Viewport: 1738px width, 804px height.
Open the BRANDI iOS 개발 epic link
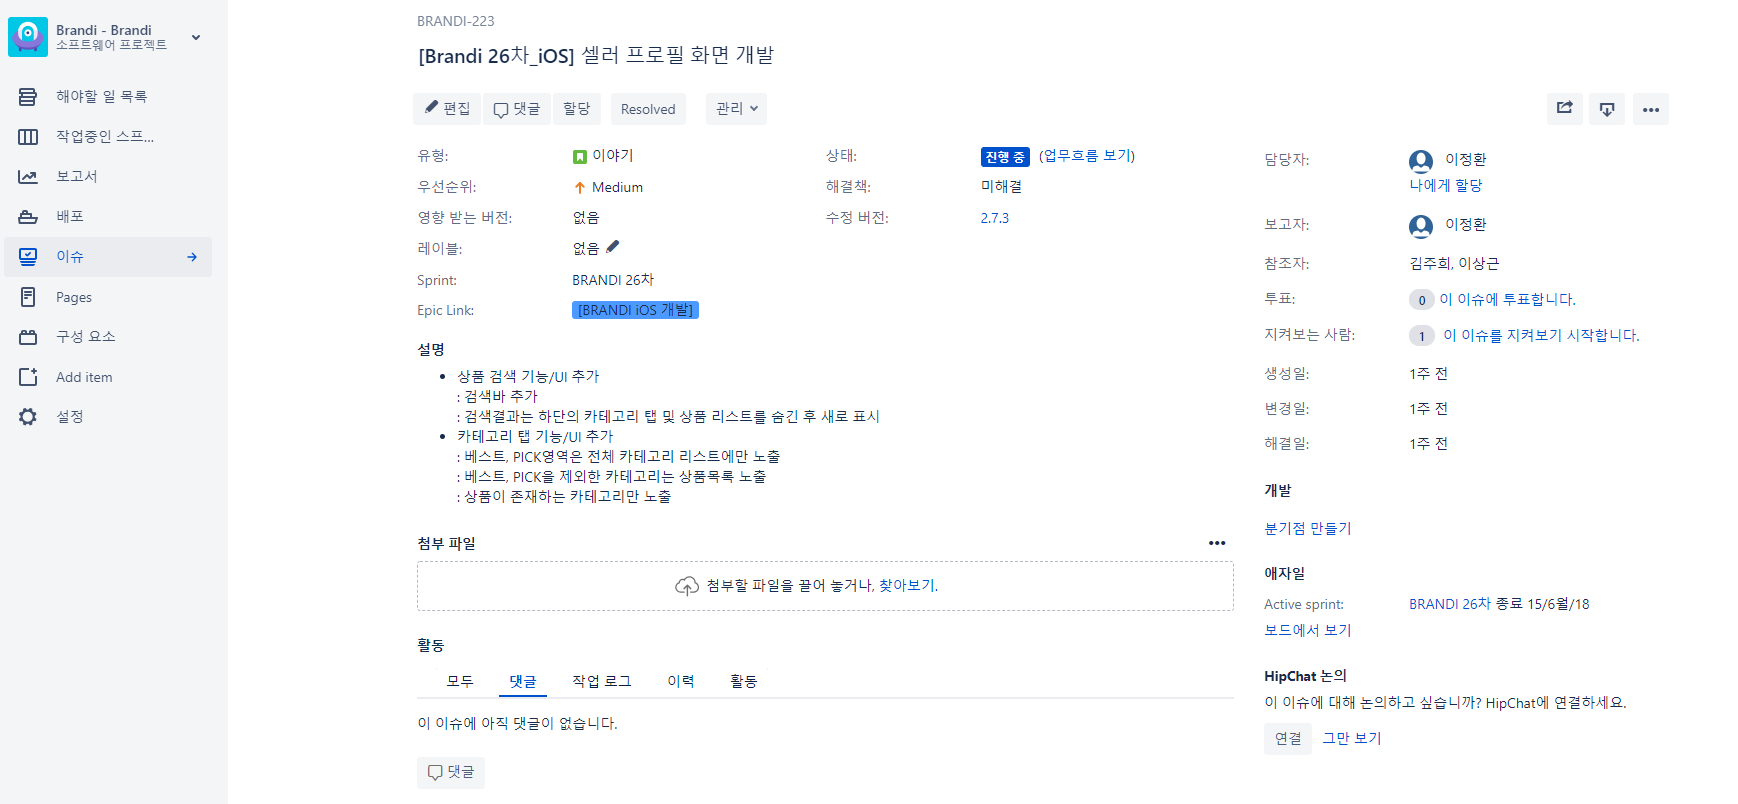coord(635,310)
